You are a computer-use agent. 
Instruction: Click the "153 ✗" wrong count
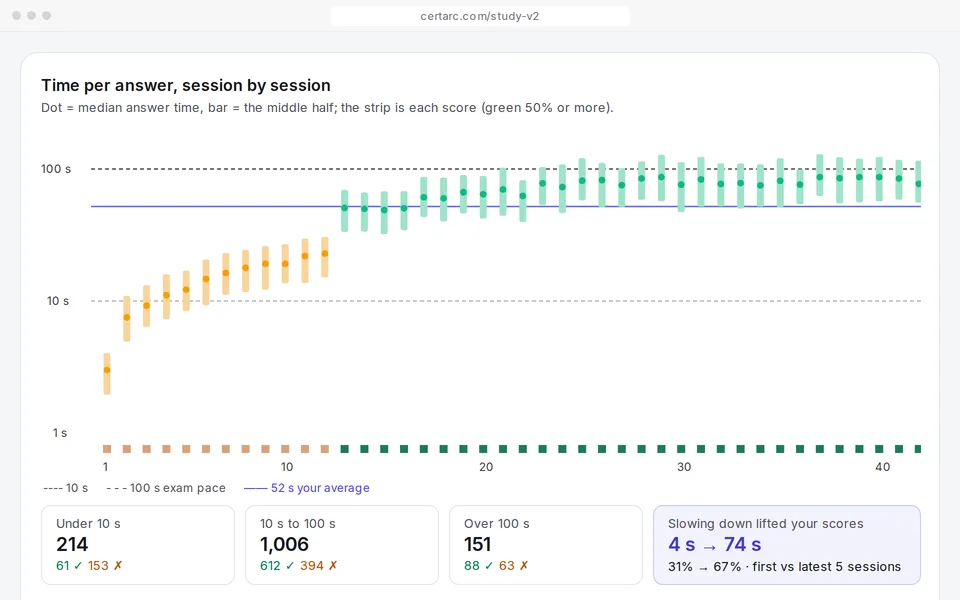[x=105, y=566]
